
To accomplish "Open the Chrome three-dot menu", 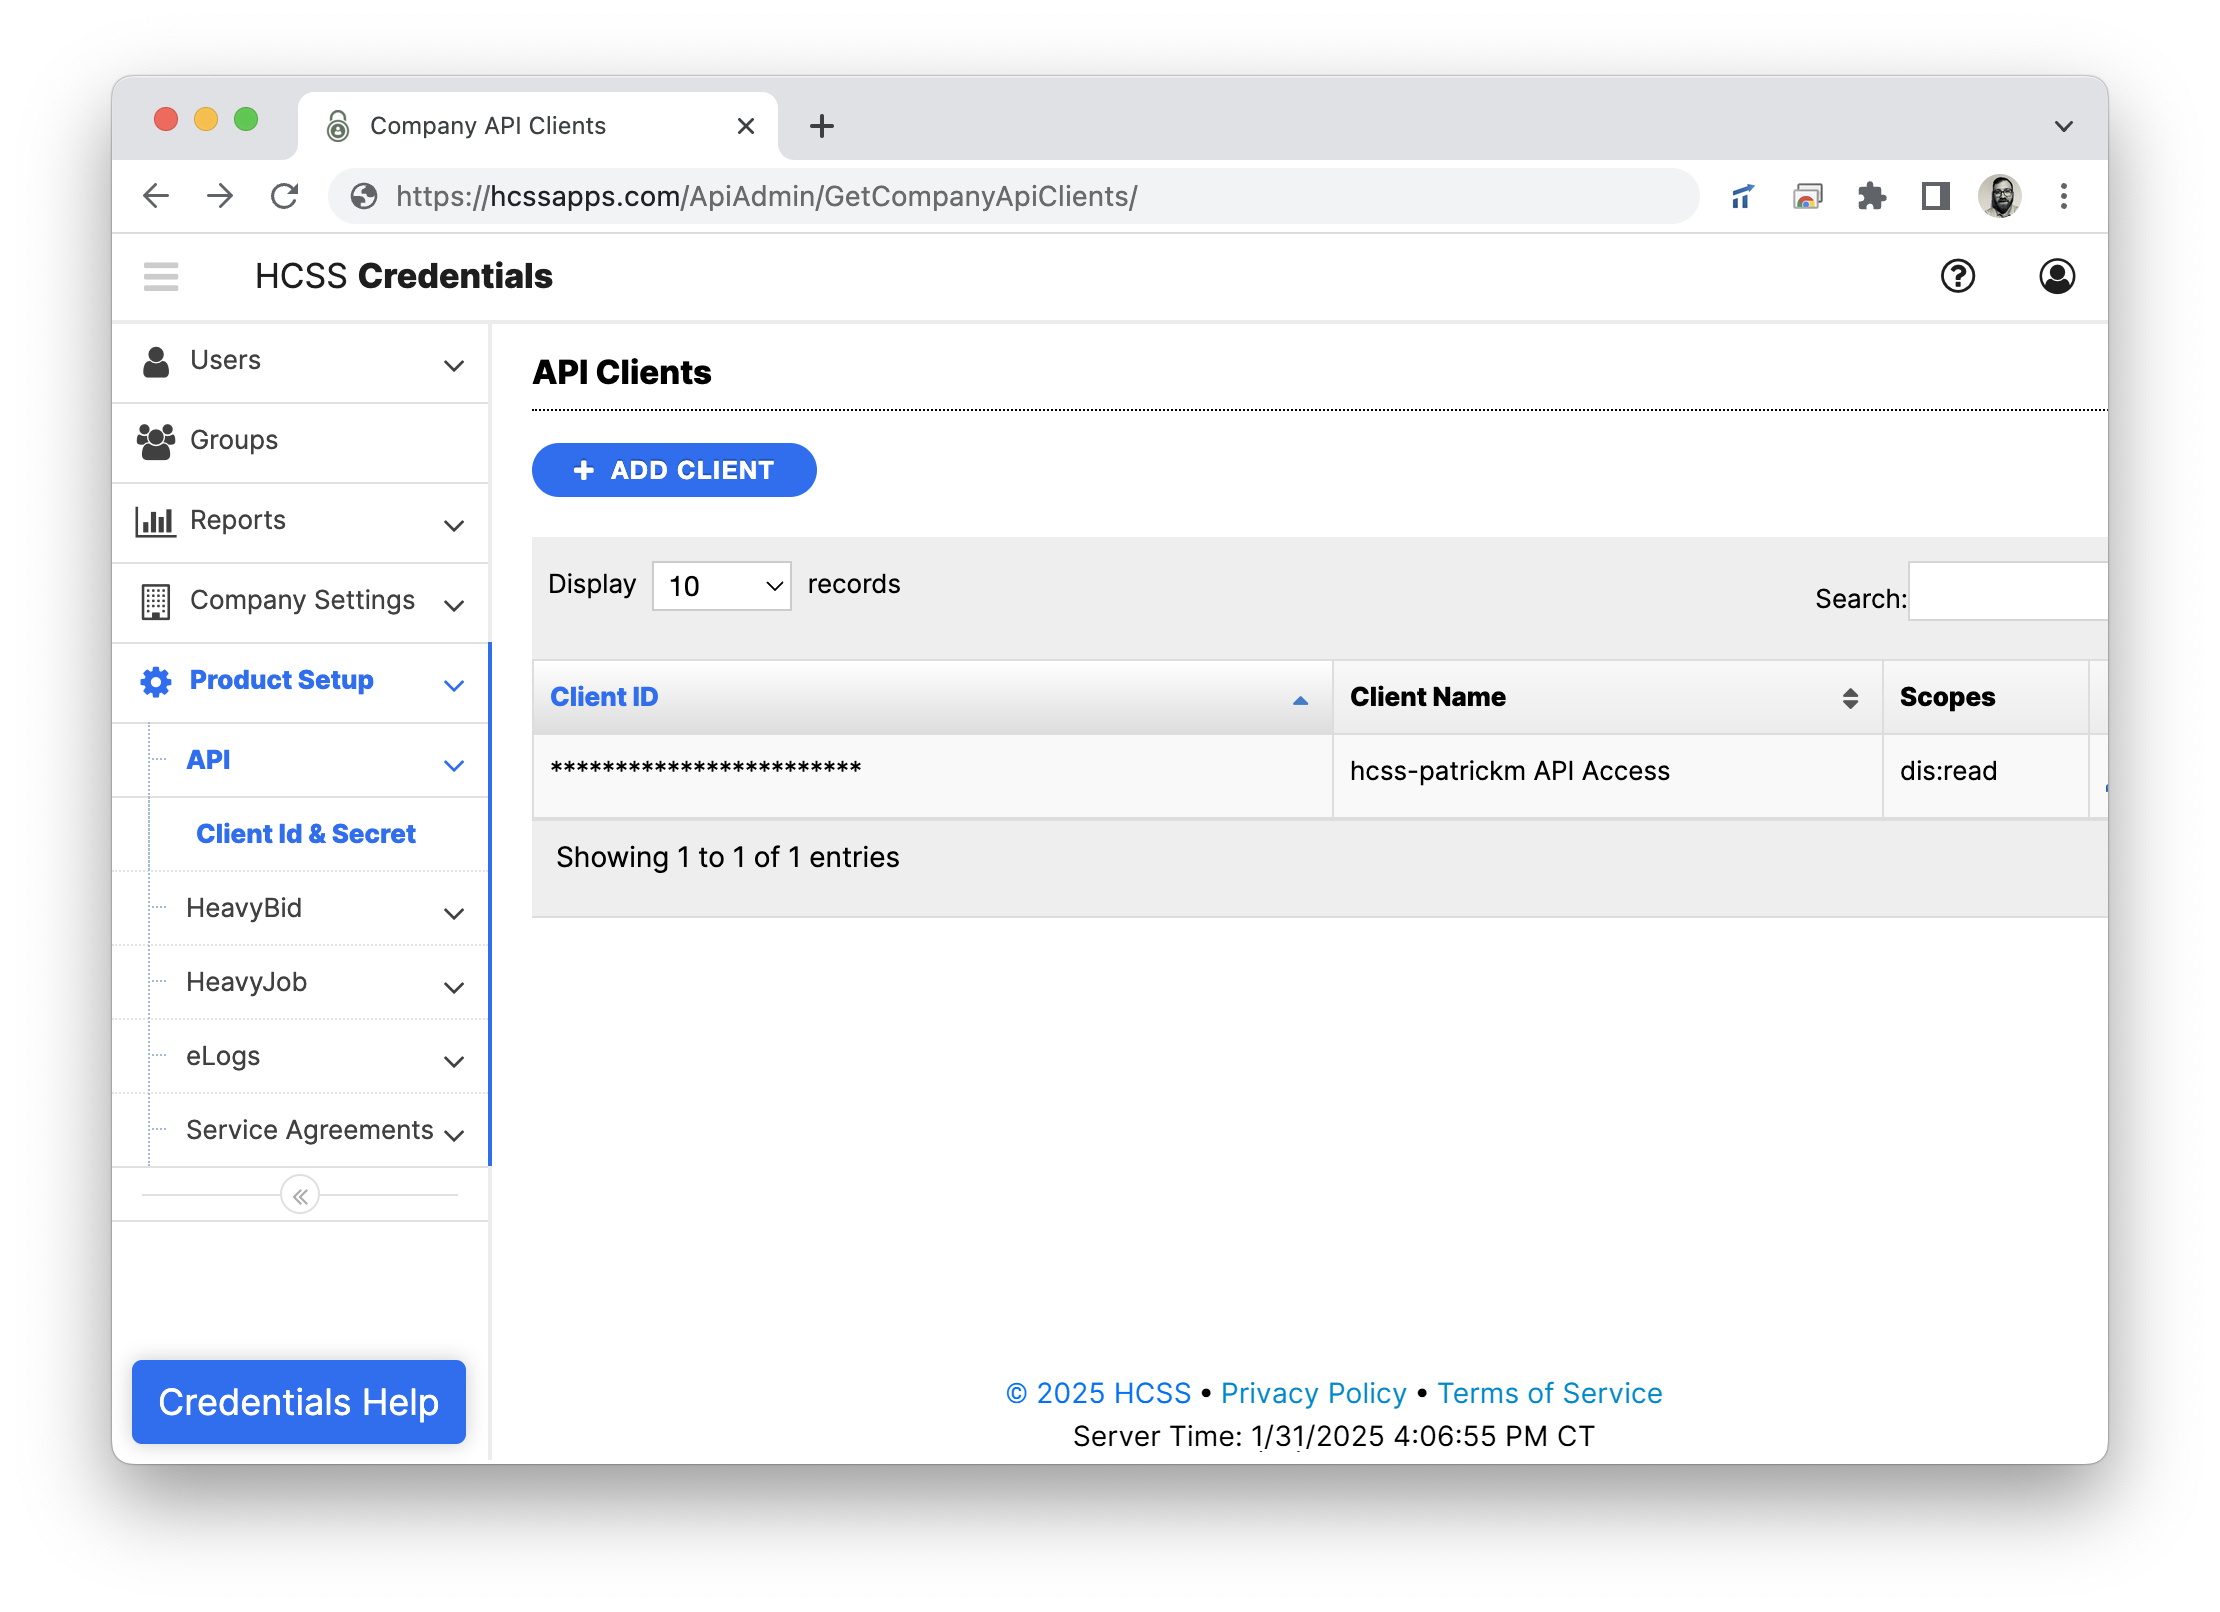I will pos(2063,196).
